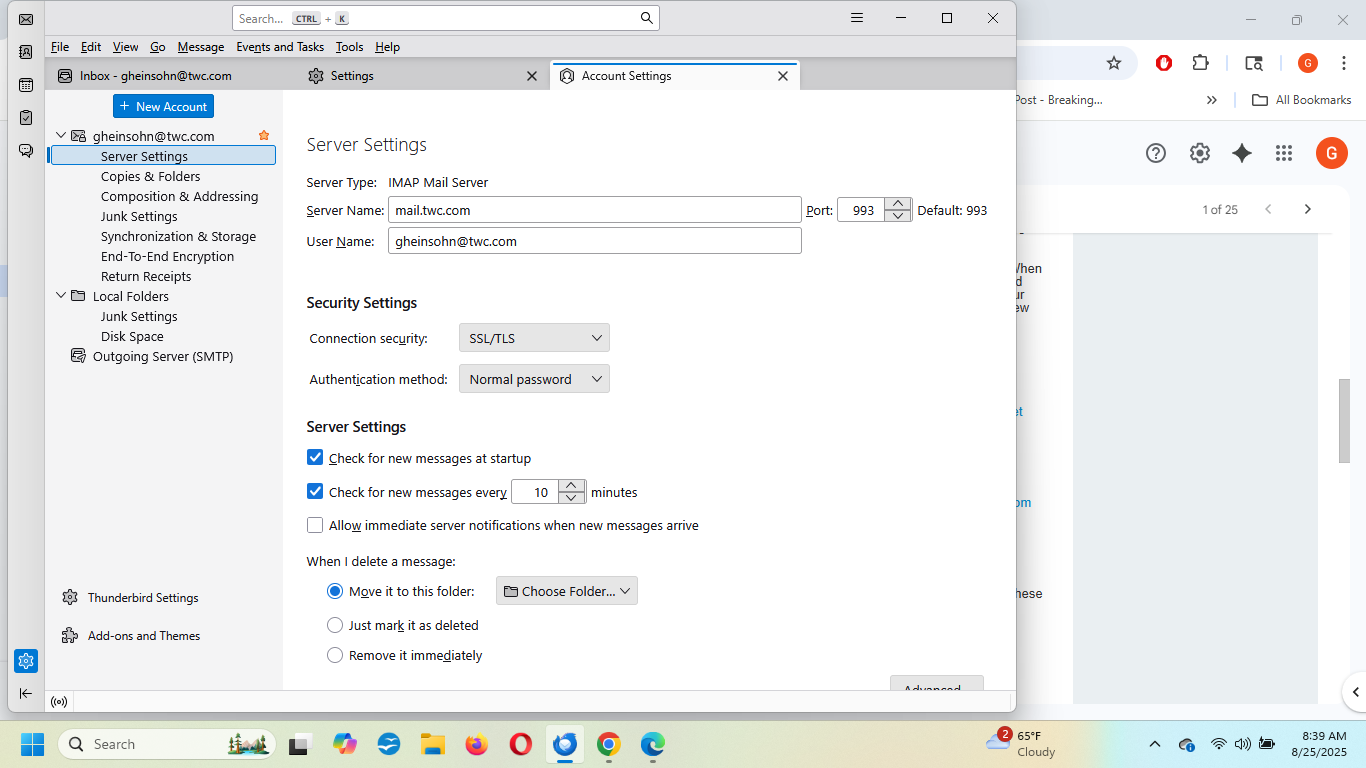1366x768 pixels.
Task: Toggle Check for new messages every 10 minutes
Action: pos(315,492)
